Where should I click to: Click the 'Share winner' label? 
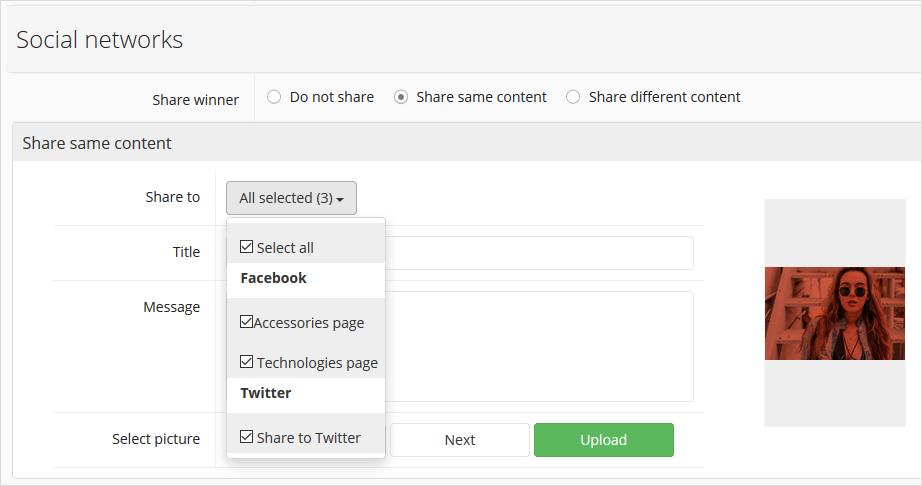coord(196,100)
